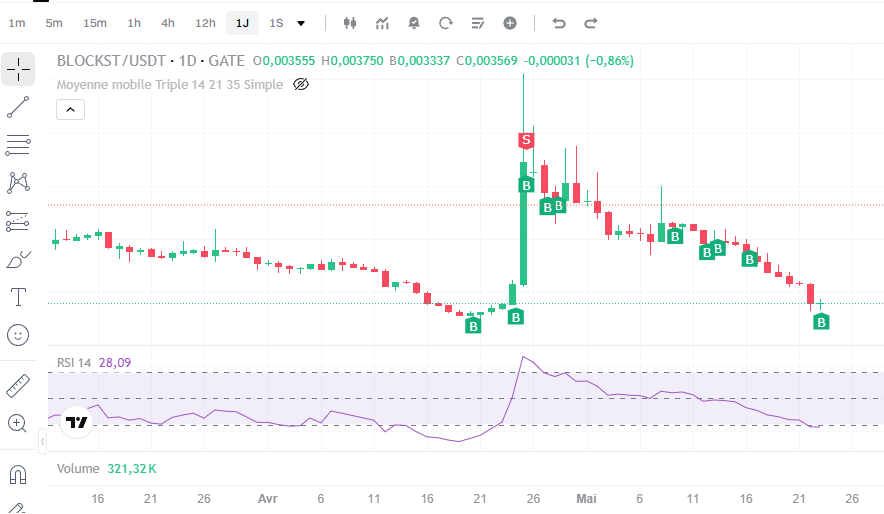Select the crosshair cursor tool
The height and width of the screenshot is (514, 884).
pyautogui.click(x=18, y=69)
